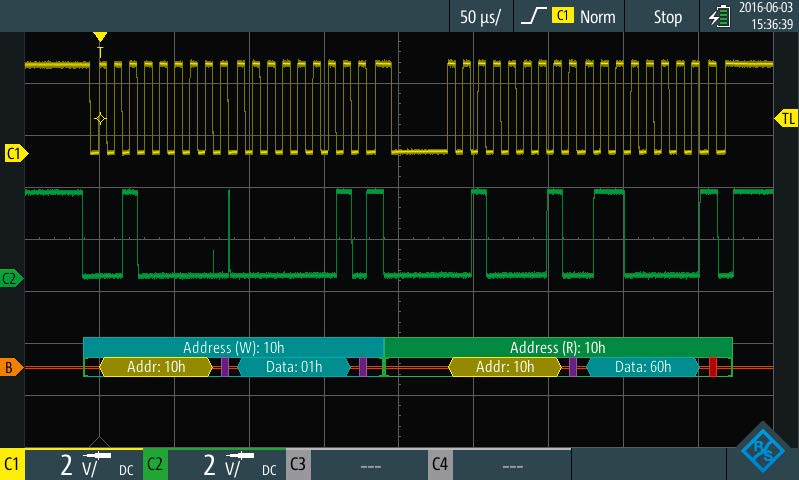Toggle channel C1 label in bottom bar
The width and height of the screenshot is (799, 480).
click(x=13, y=465)
